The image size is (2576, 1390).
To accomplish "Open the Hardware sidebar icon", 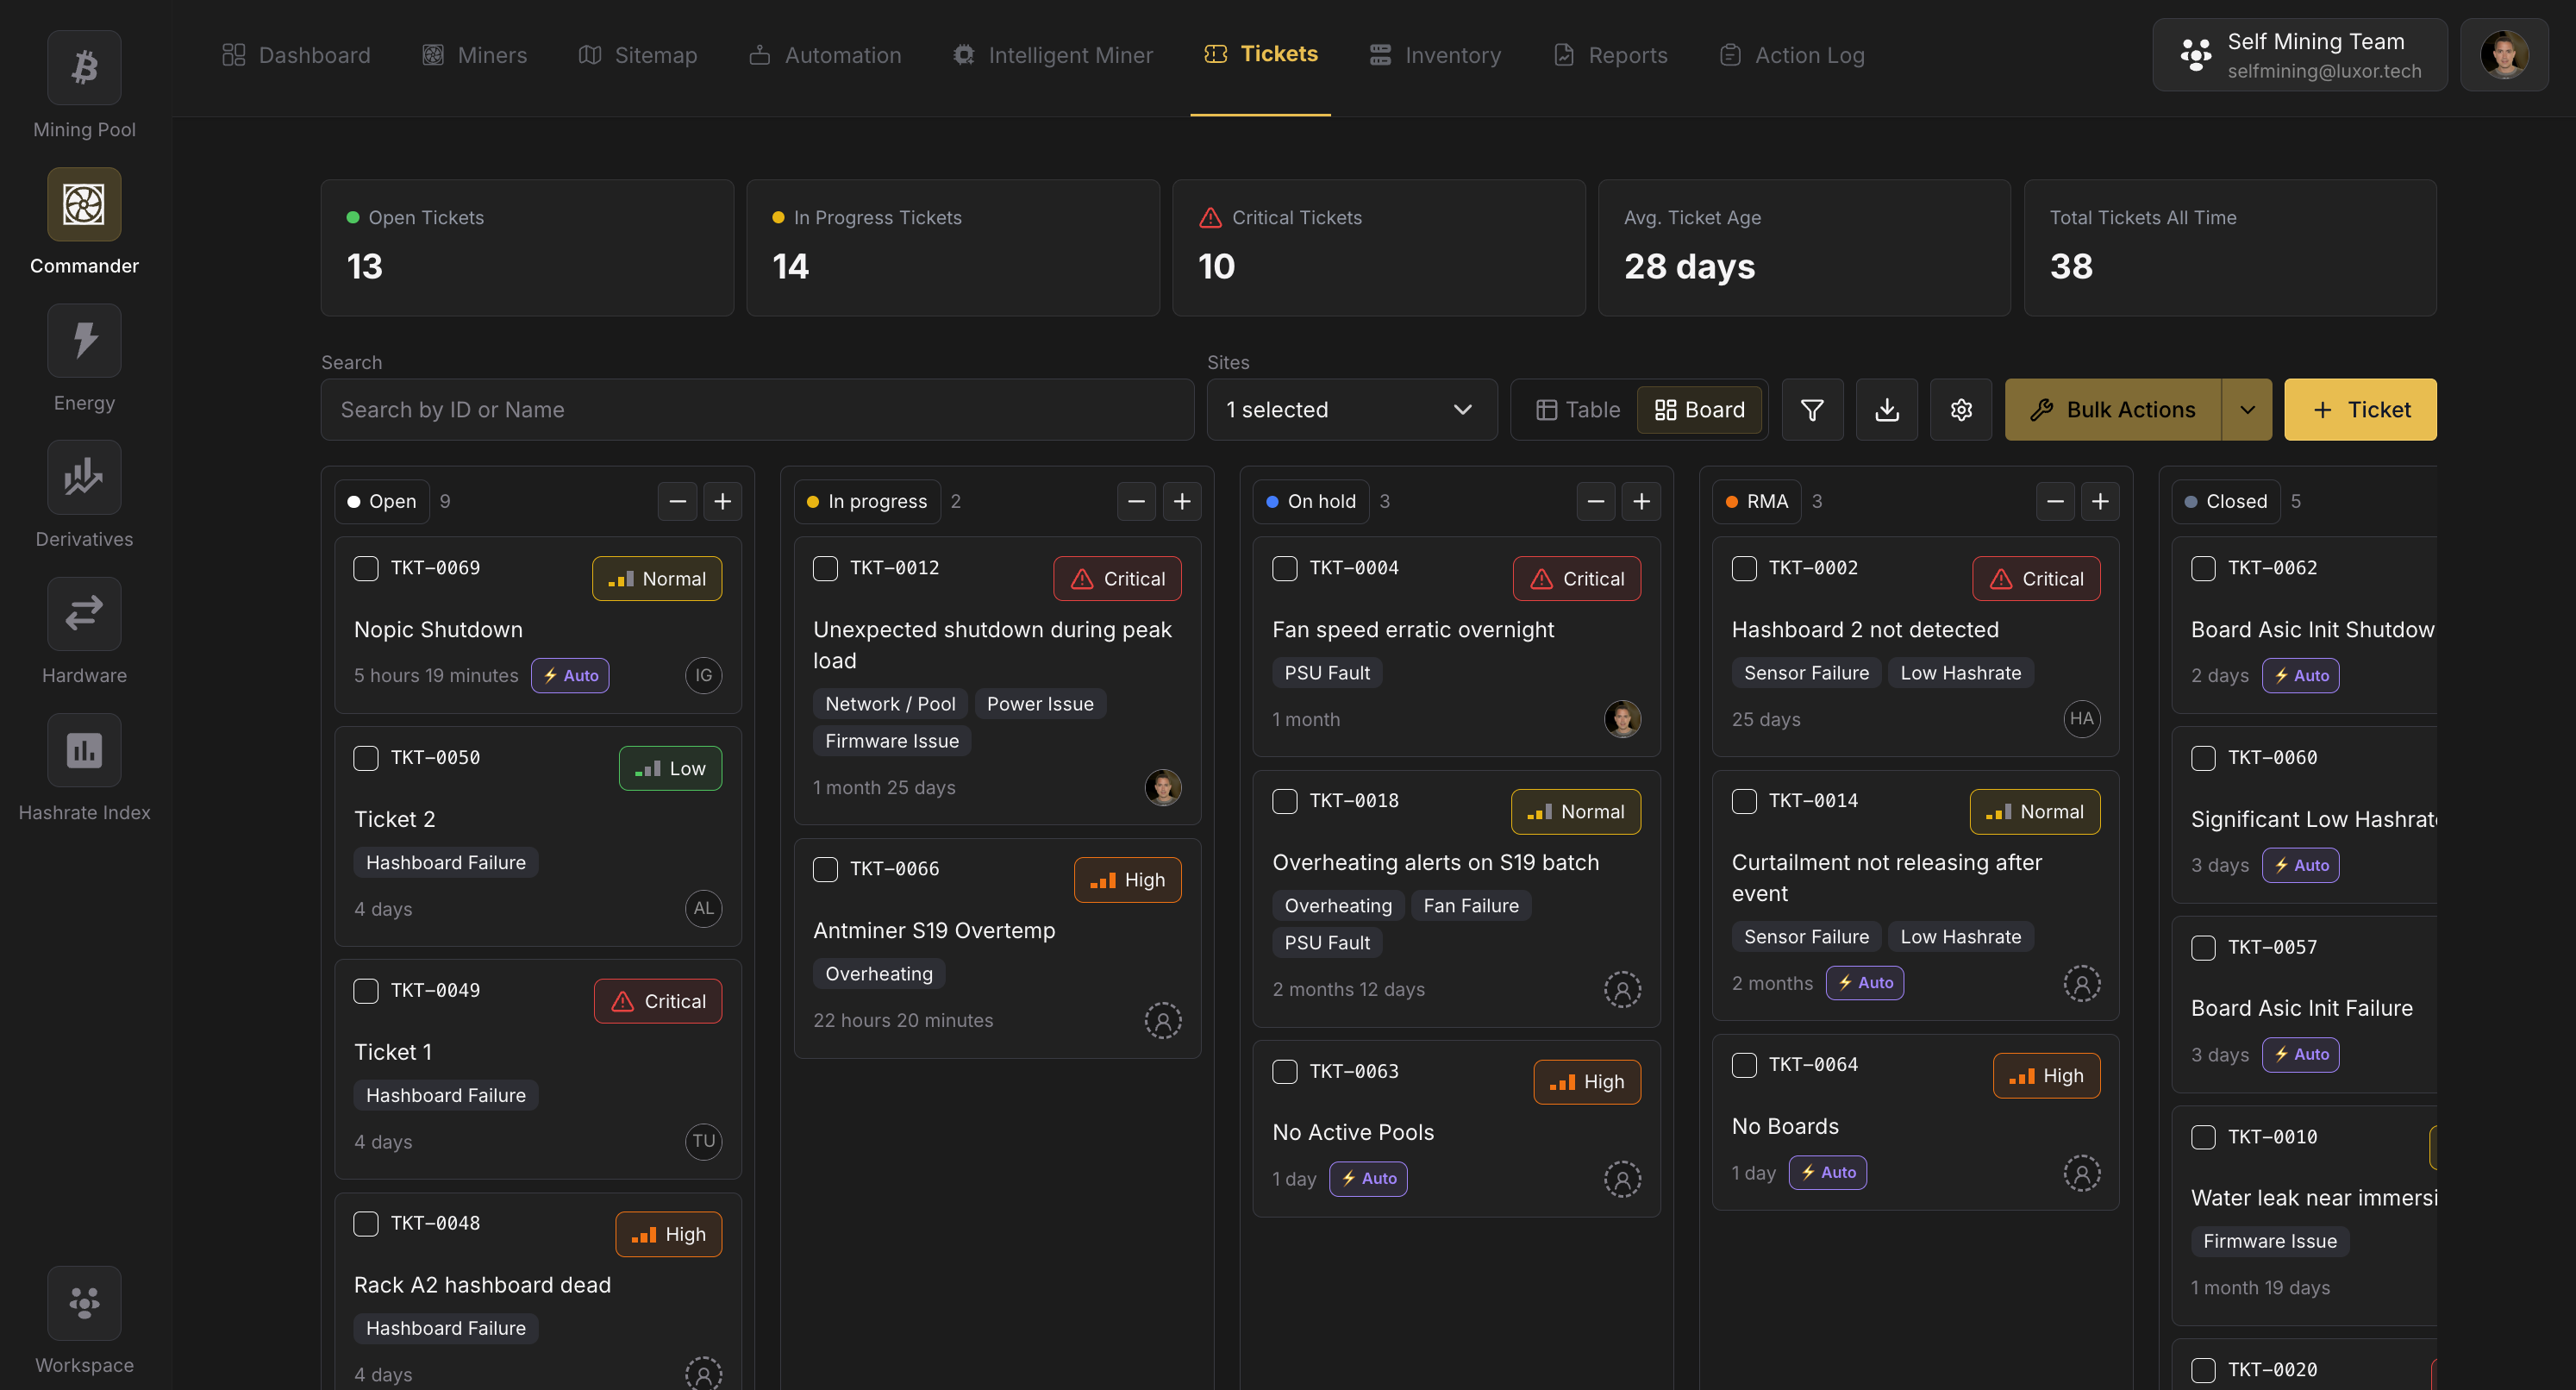I will pos(84,614).
